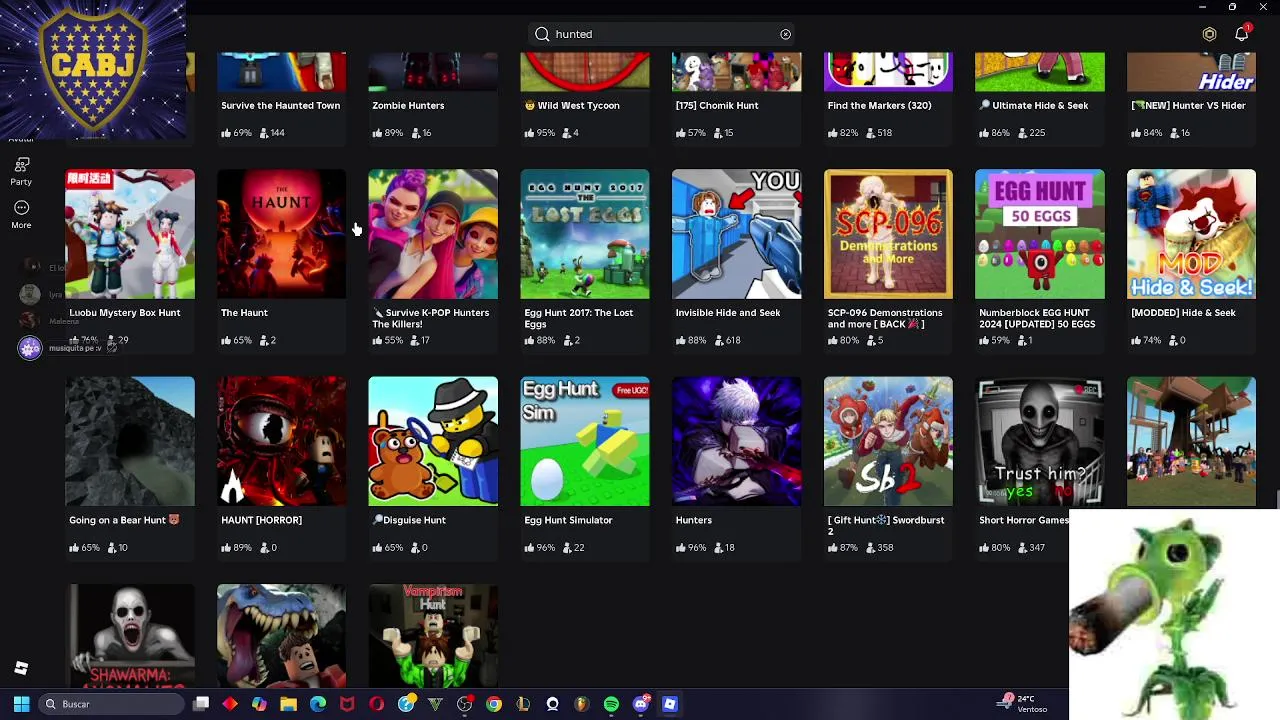Open the Vampirism Hunt thumbnail
This screenshot has width=1280, height=720.
click(x=433, y=636)
